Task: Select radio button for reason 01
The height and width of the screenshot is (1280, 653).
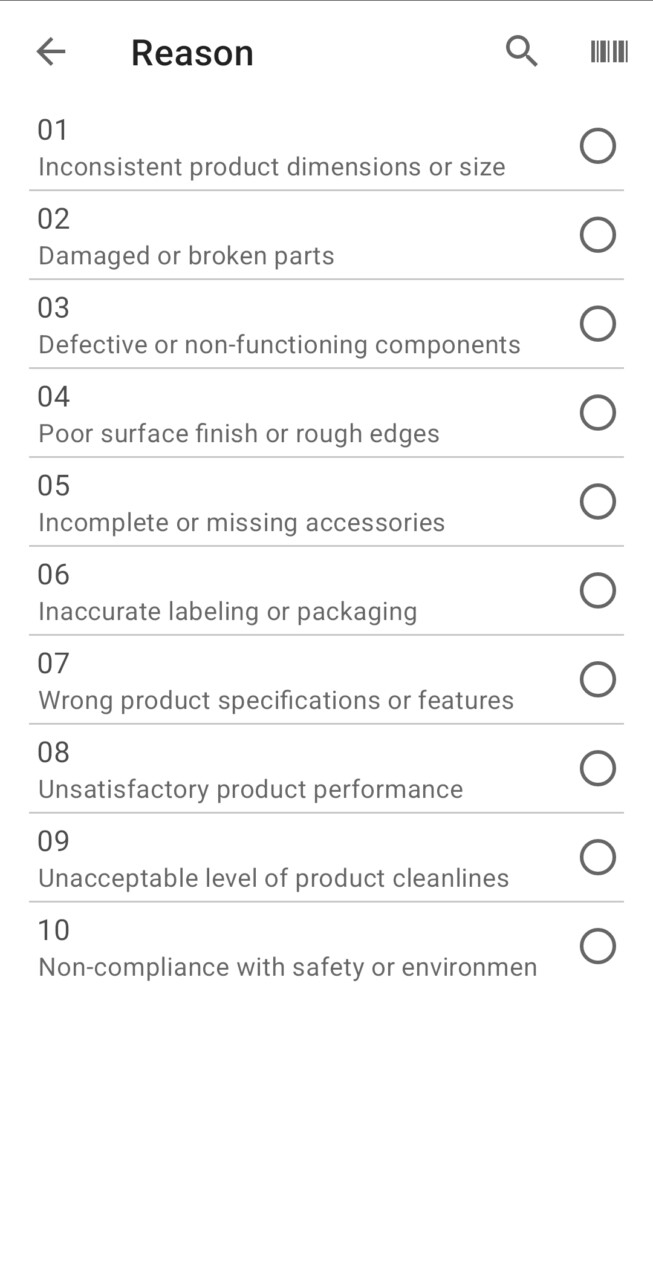Action: (x=597, y=146)
